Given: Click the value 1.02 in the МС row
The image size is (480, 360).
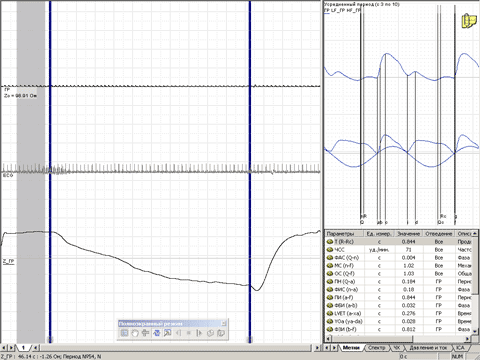Looking at the screenshot, I should [x=408, y=265].
